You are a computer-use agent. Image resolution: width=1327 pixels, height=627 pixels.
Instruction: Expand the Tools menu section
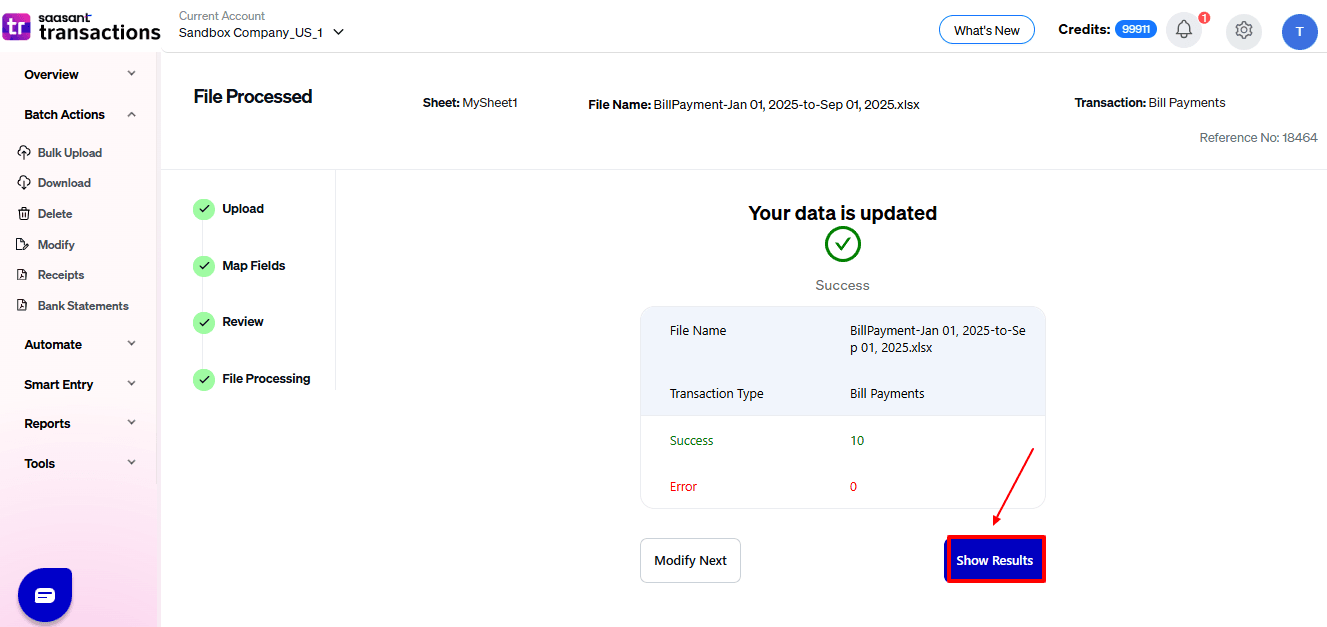(x=80, y=464)
